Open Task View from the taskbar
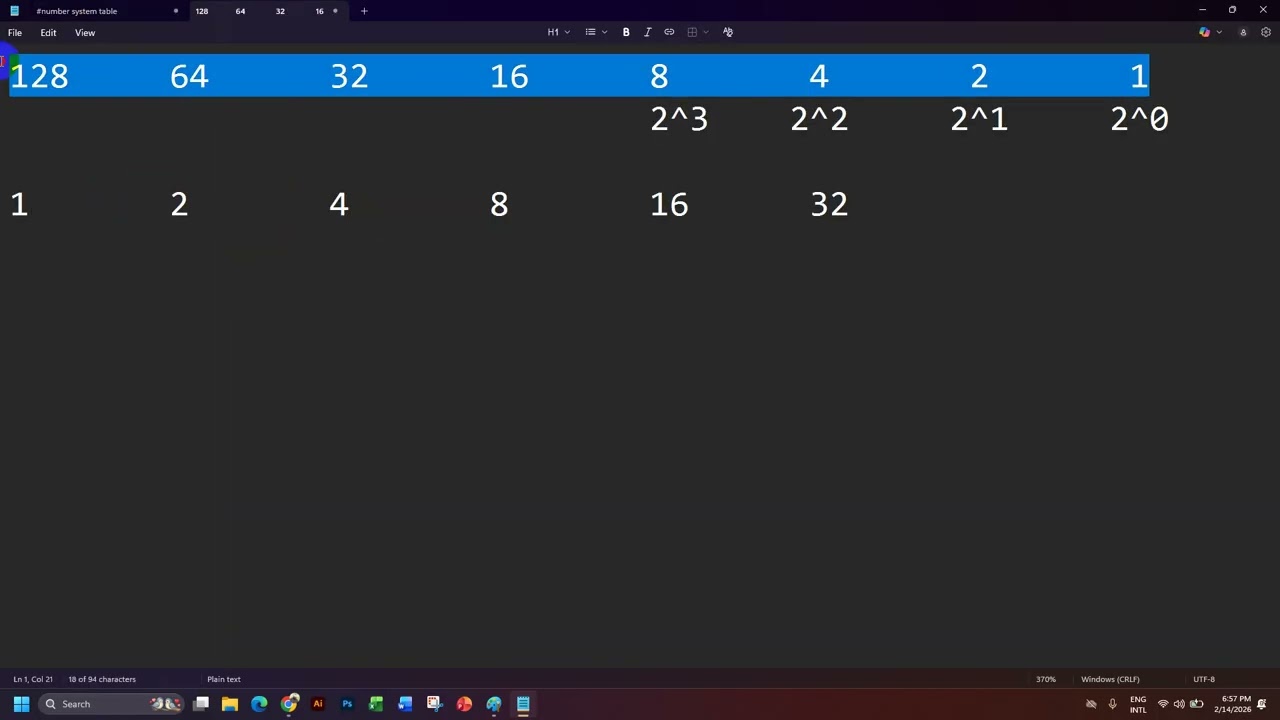Image resolution: width=1280 pixels, height=720 pixels. point(201,704)
